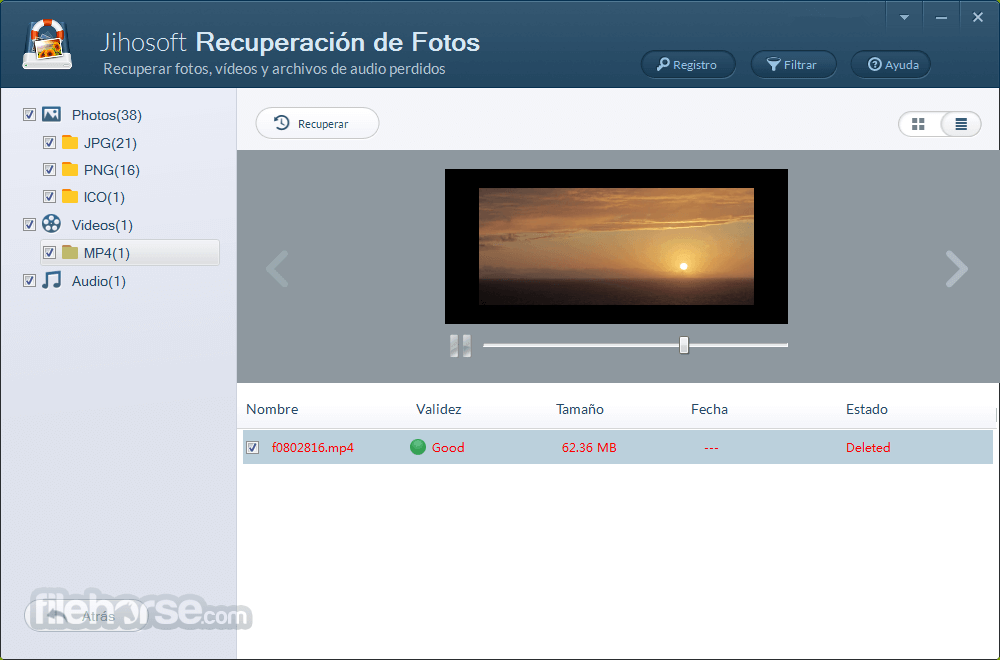1000x660 pixels.
Task: Switch to grid thumbnail view
Action: pos(918,124)
